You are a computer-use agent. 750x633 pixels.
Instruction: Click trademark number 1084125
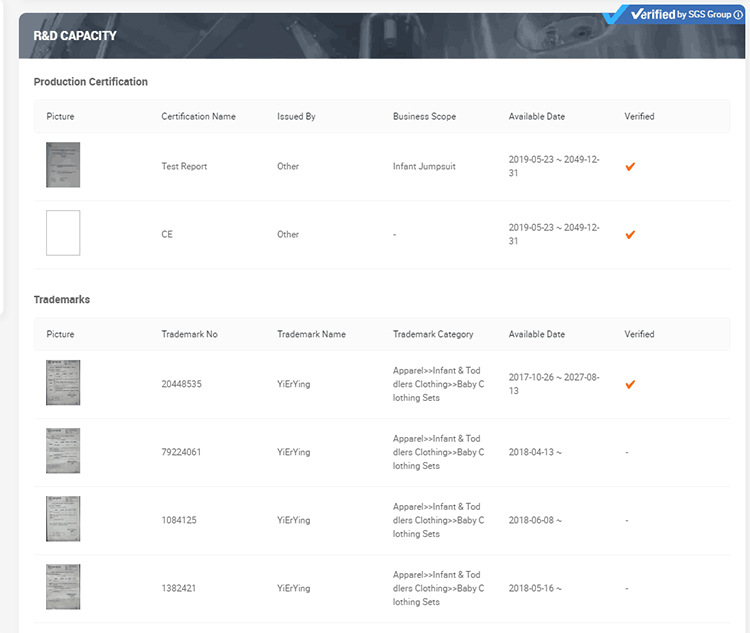coord(179,520)
